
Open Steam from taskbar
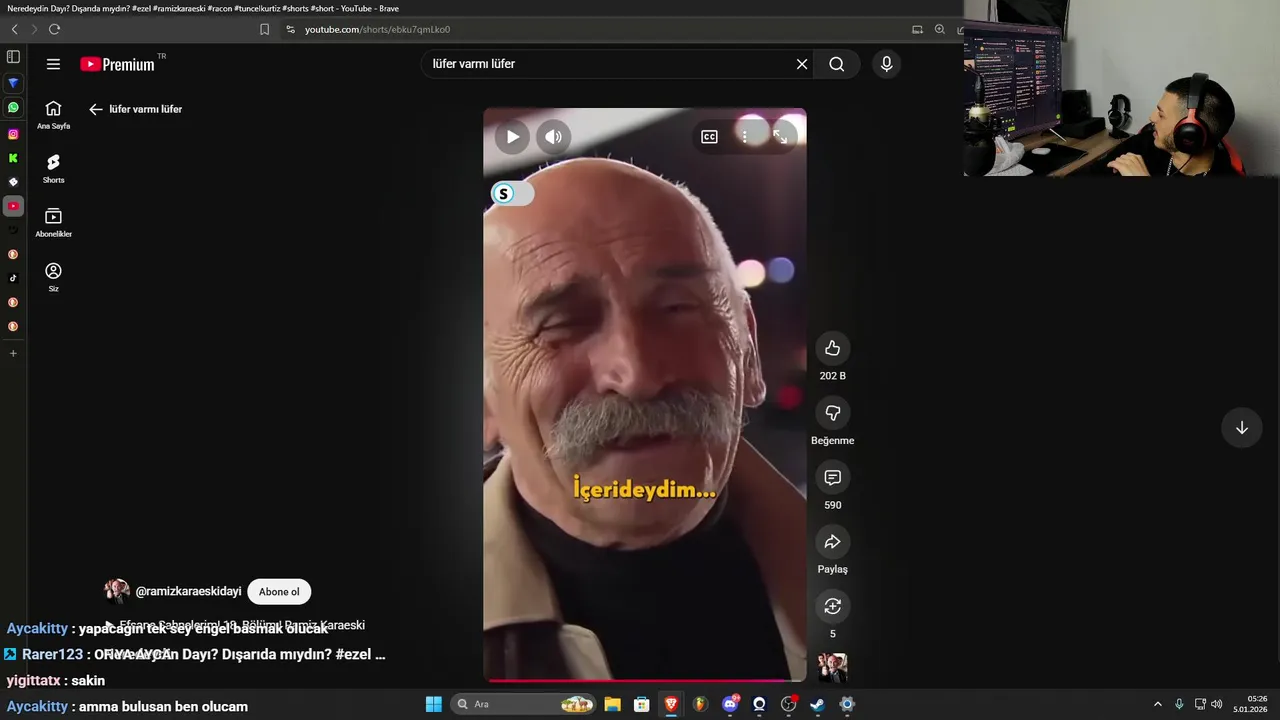pyautogui.click(x=817, y=704)
